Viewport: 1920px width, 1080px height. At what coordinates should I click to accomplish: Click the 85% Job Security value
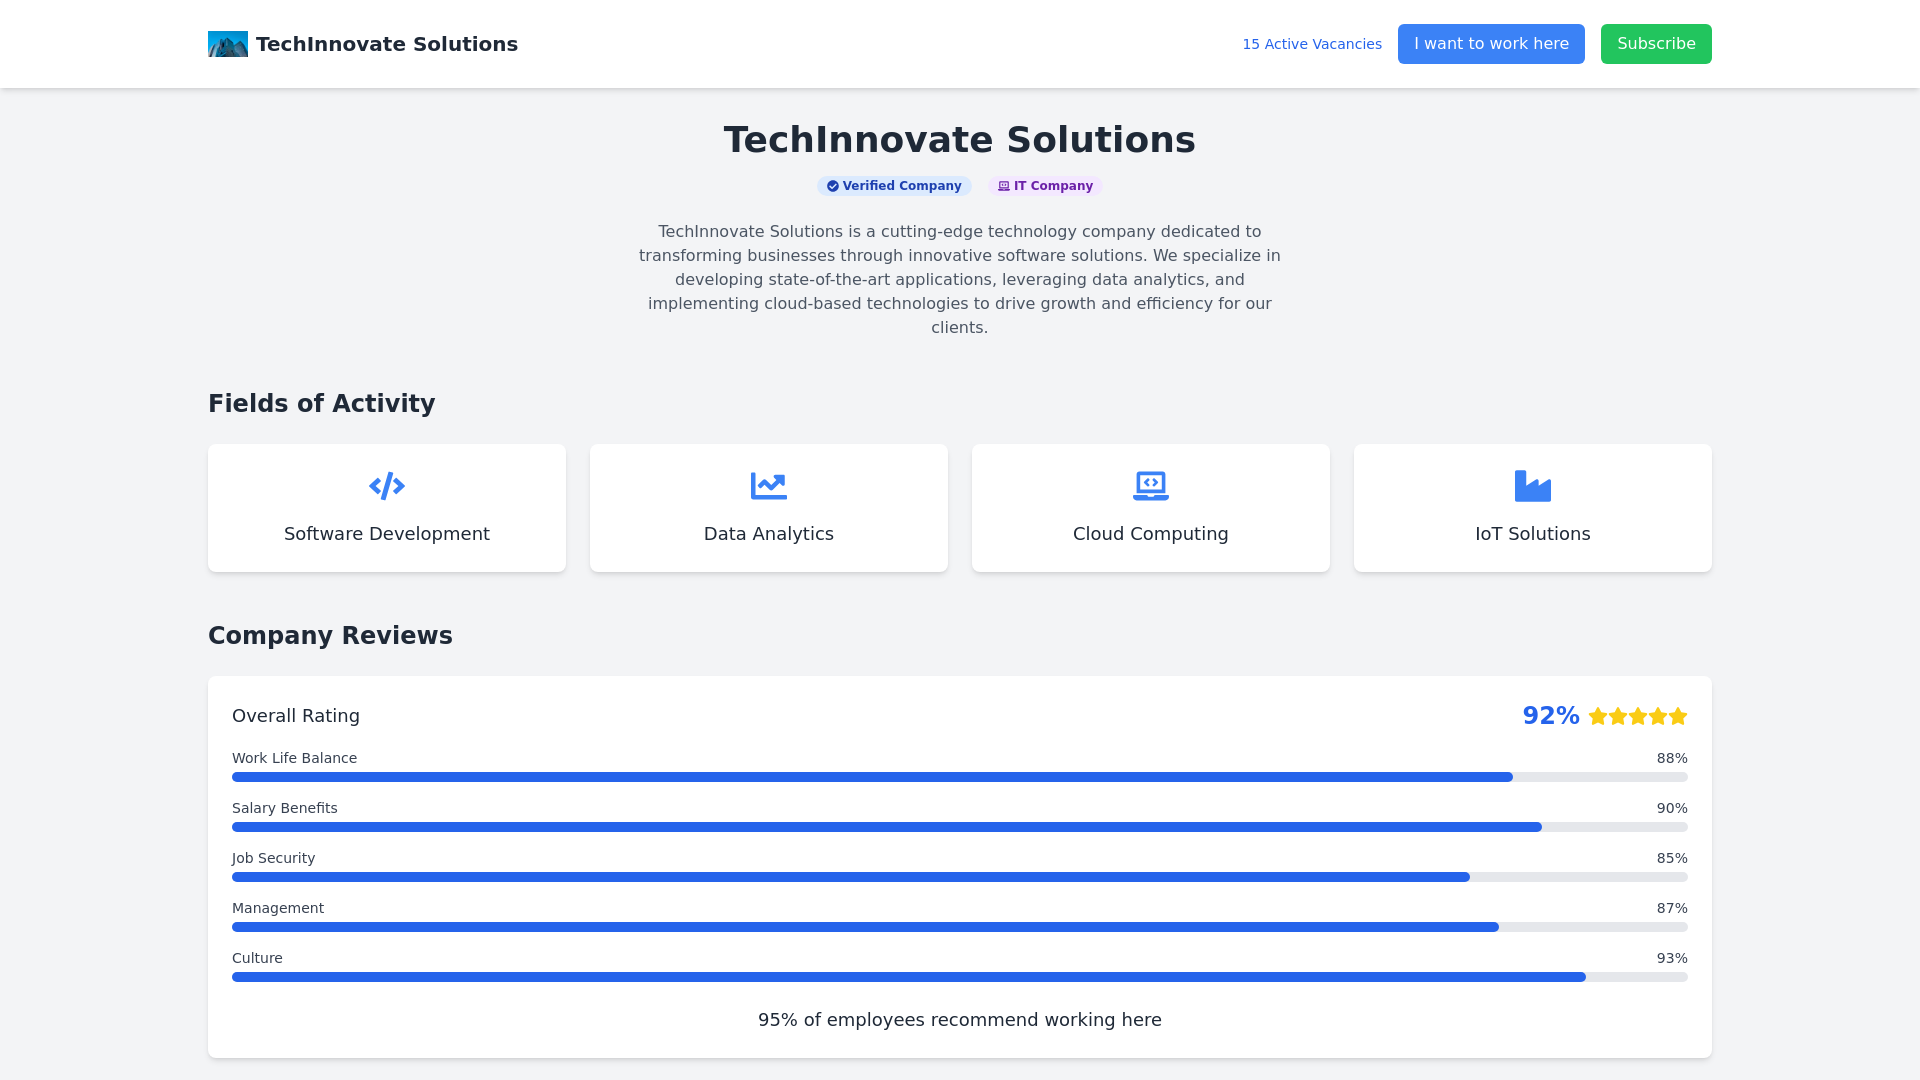click(1672, 858)
